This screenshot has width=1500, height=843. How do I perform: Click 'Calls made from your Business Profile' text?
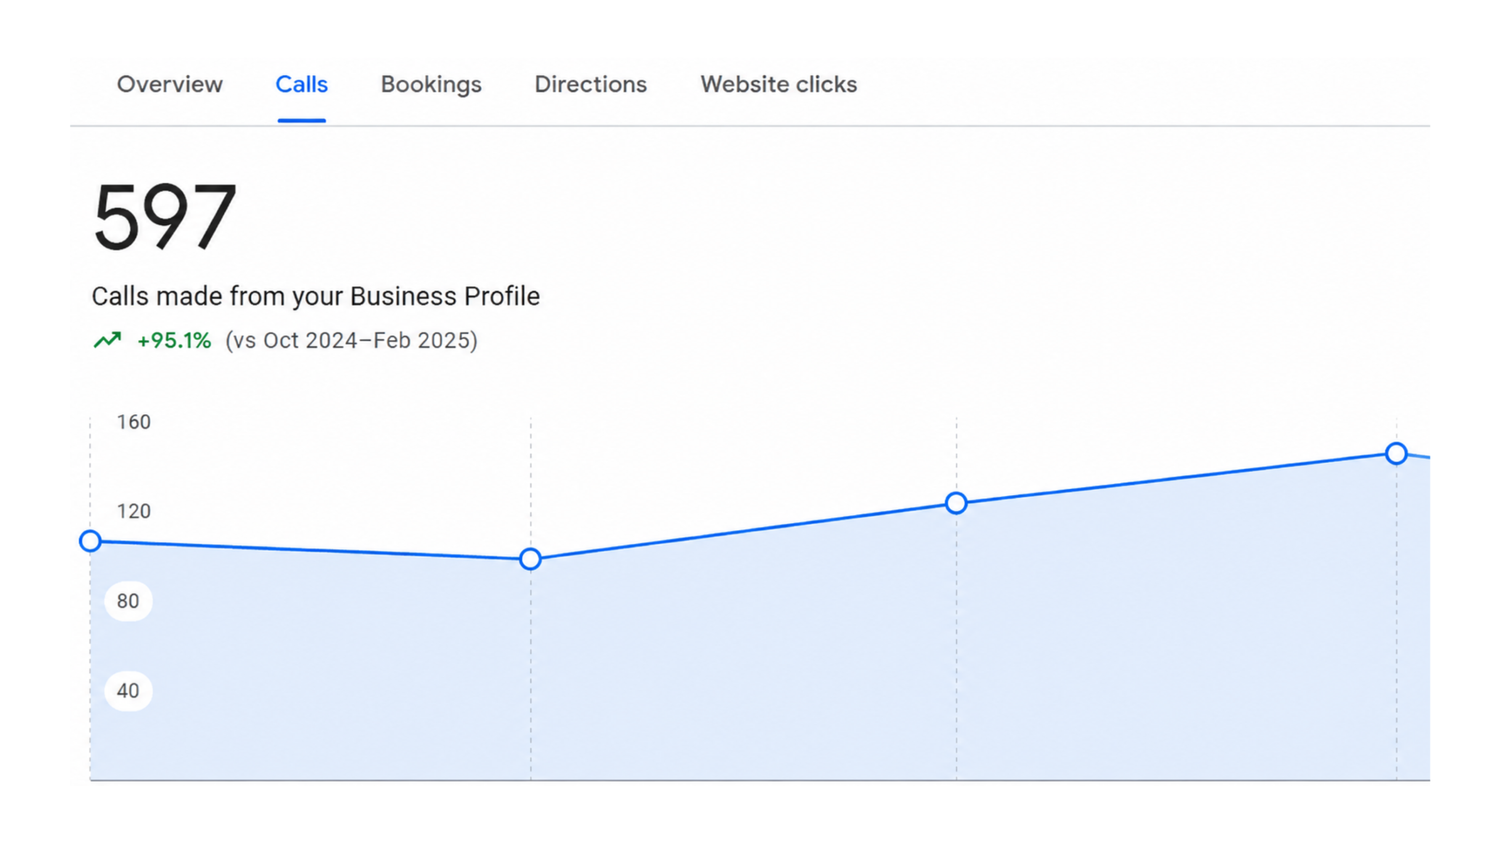[315, 296]
